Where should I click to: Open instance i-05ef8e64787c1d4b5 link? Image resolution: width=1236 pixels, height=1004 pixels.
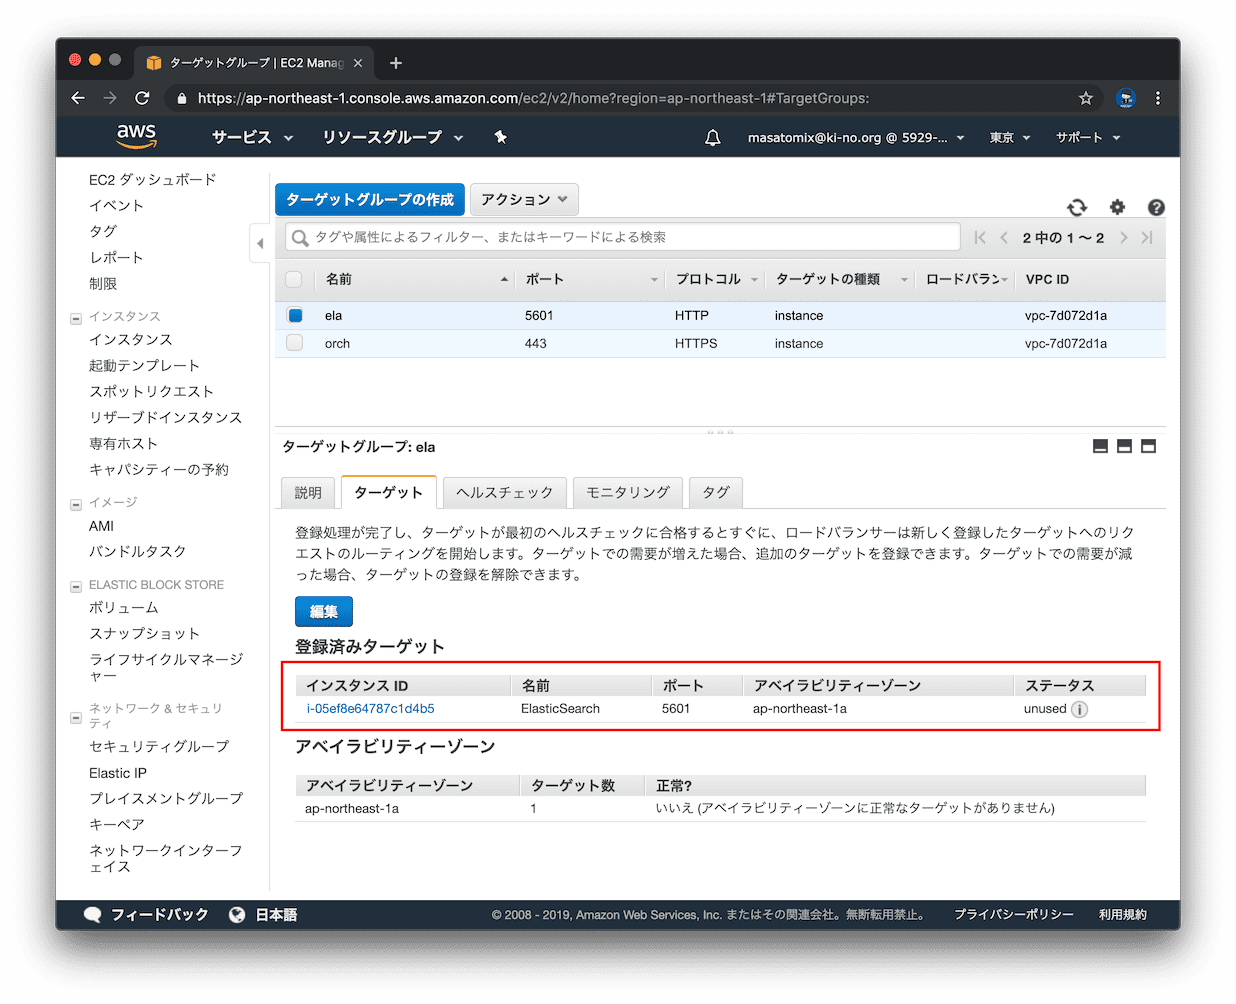tap(370, 708)
